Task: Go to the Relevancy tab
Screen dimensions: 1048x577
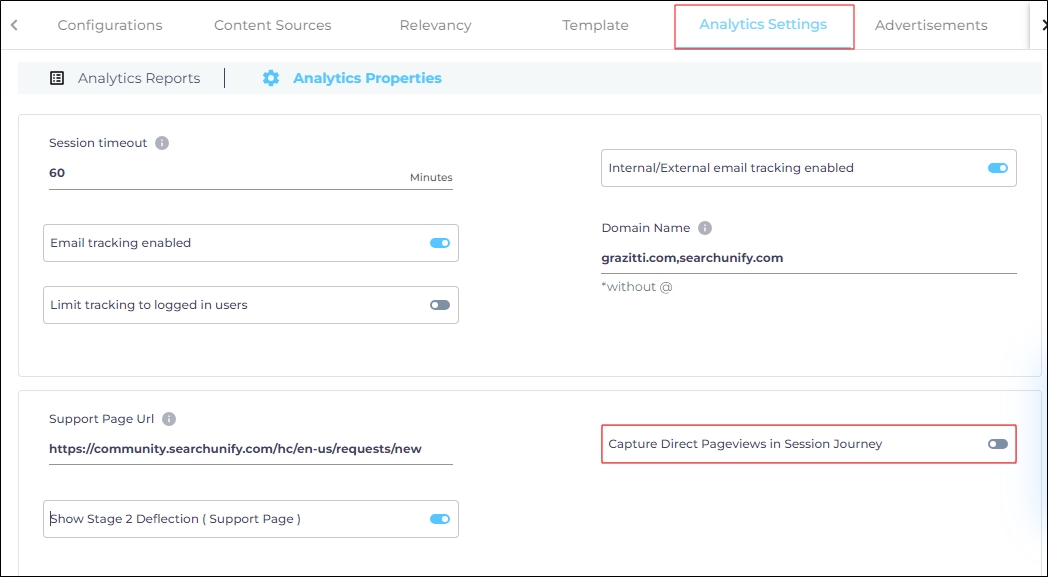Action: point(435,25)
